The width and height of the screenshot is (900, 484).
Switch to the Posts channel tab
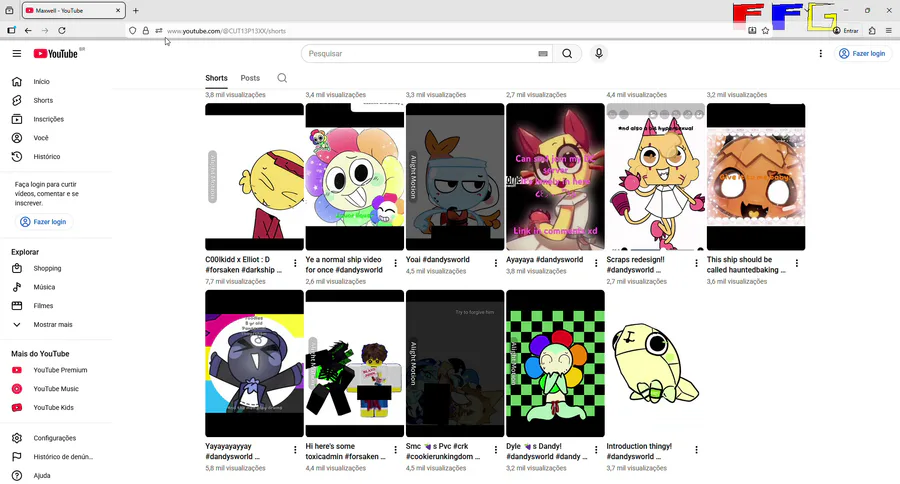coord(250,78)
